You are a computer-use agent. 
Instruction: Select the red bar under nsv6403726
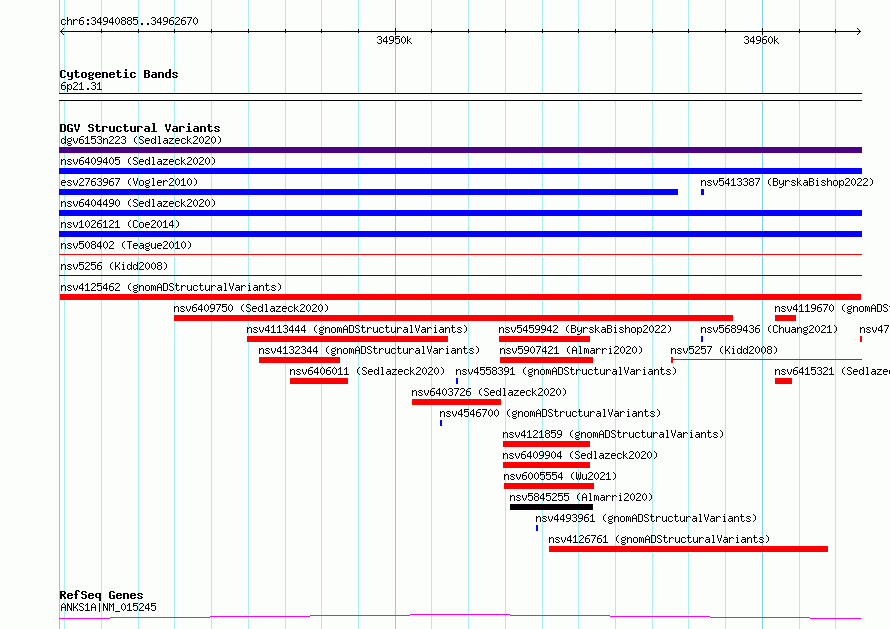pyautogui.click(x=456, y=402)
